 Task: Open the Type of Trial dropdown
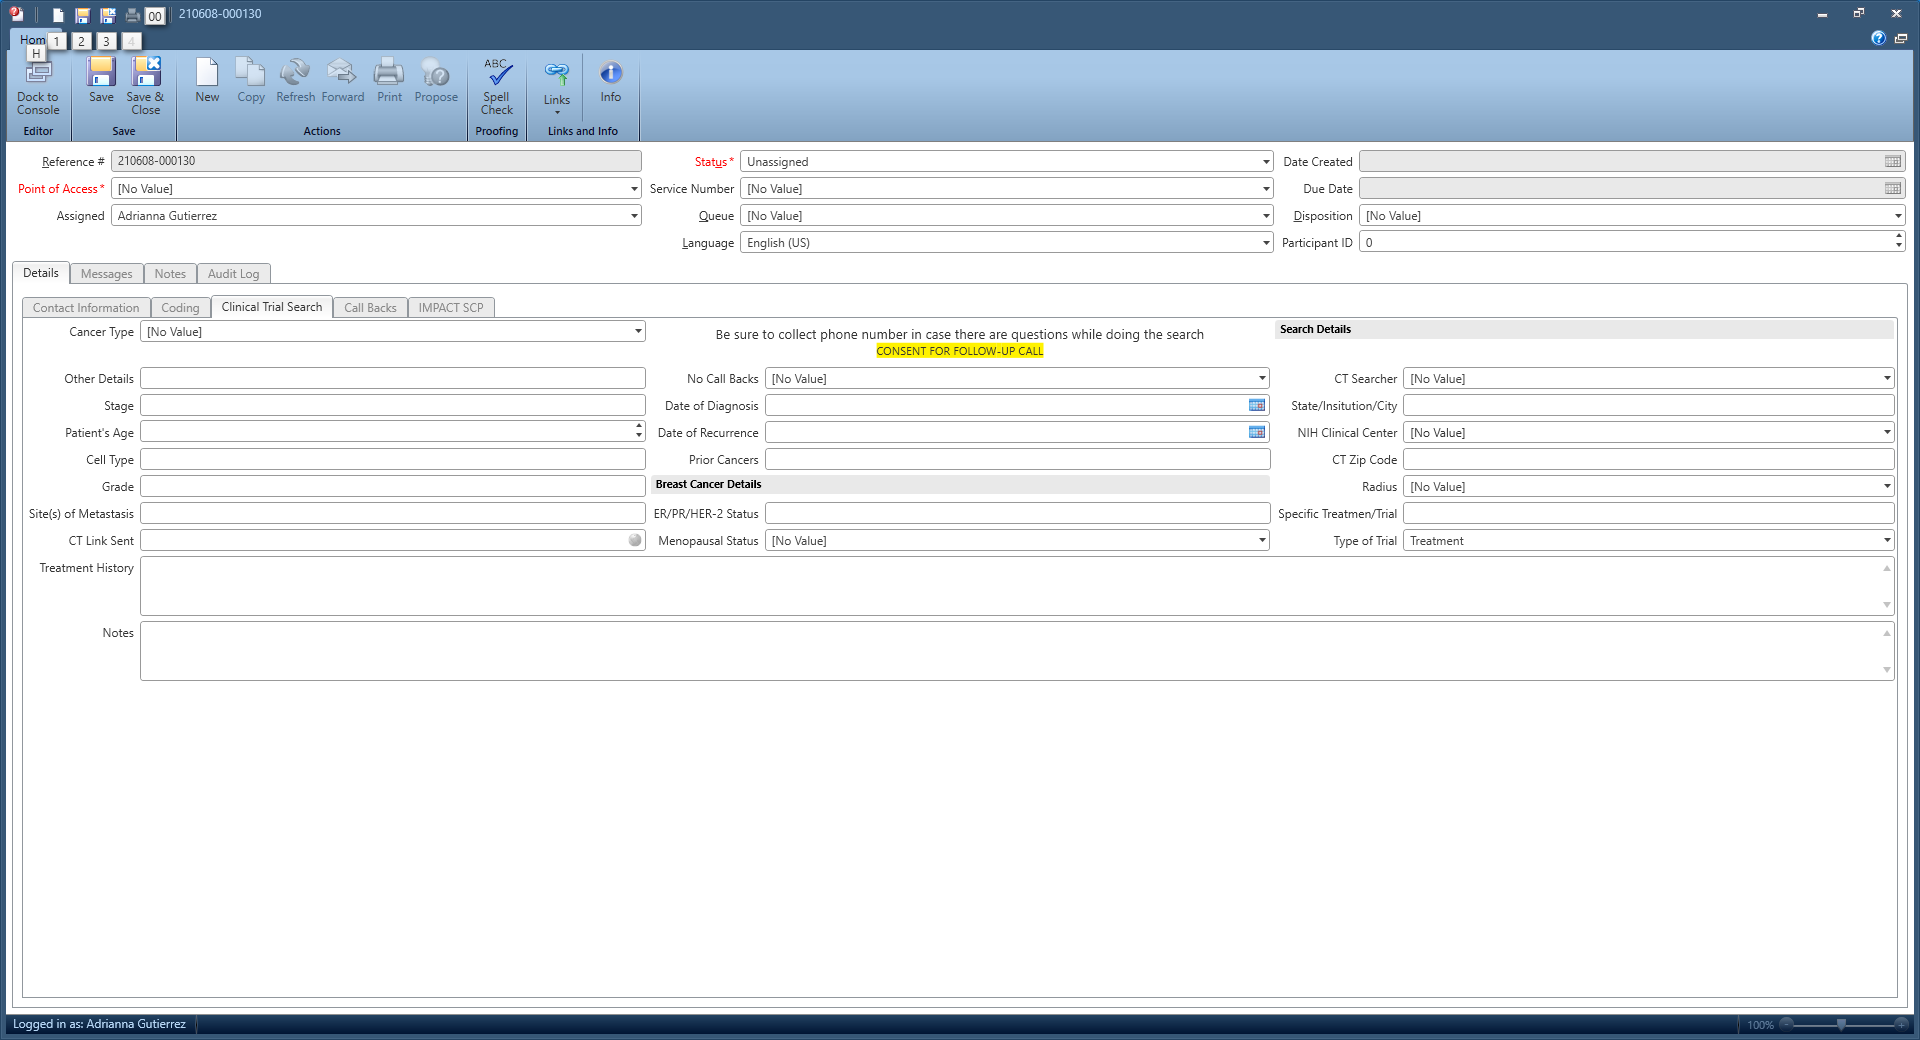coord(1887,541)
